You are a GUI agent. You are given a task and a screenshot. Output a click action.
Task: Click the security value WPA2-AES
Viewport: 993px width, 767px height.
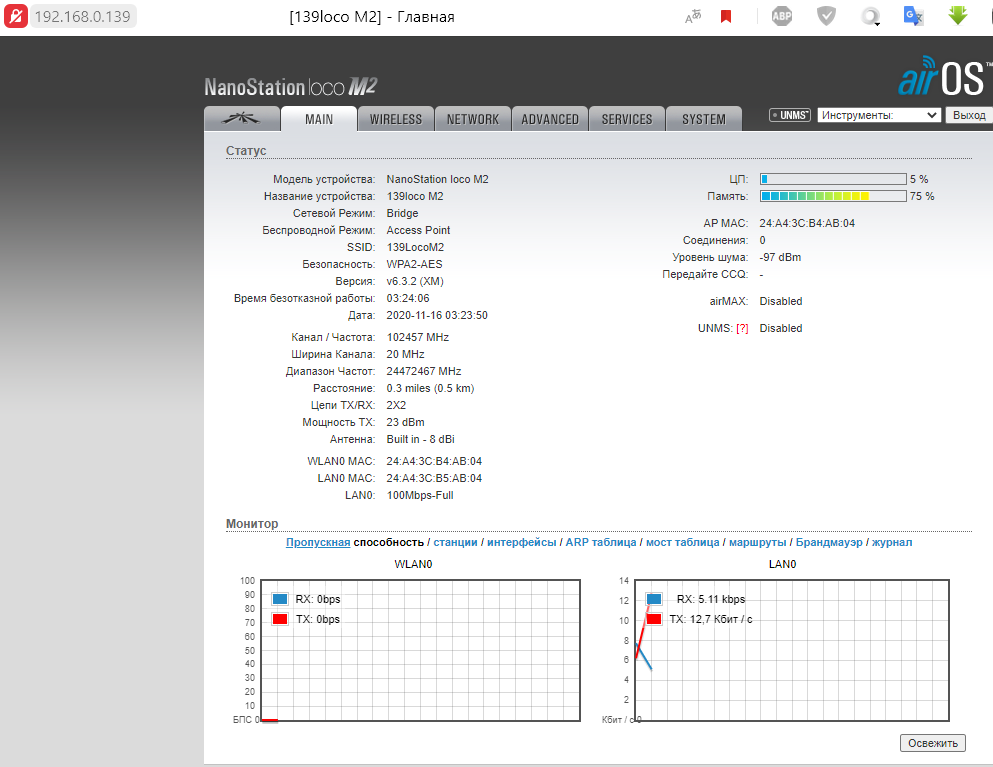tap(414, 264)
